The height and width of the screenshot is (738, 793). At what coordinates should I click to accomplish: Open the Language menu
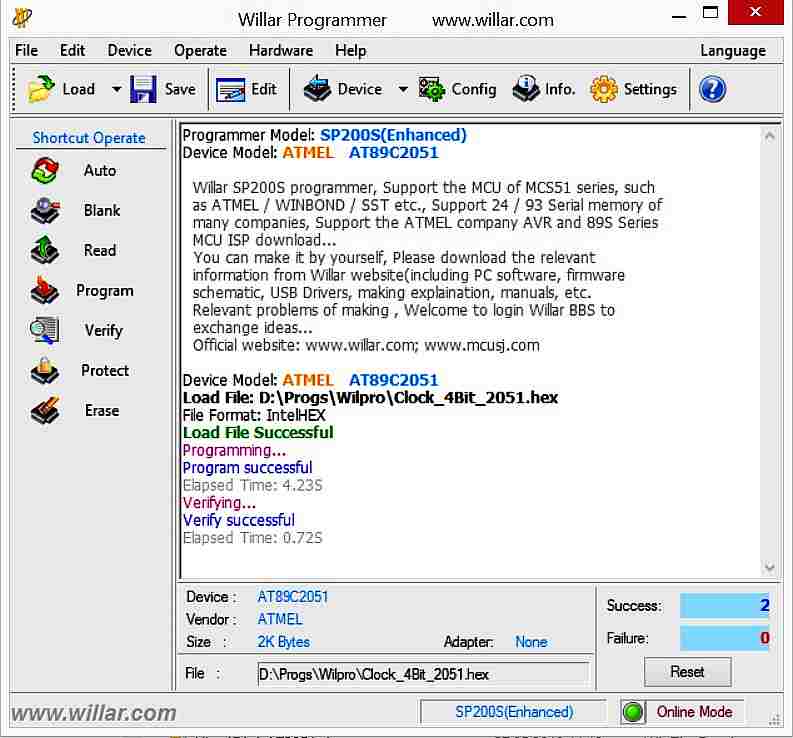pyautogui.click(x=733, y=51)
